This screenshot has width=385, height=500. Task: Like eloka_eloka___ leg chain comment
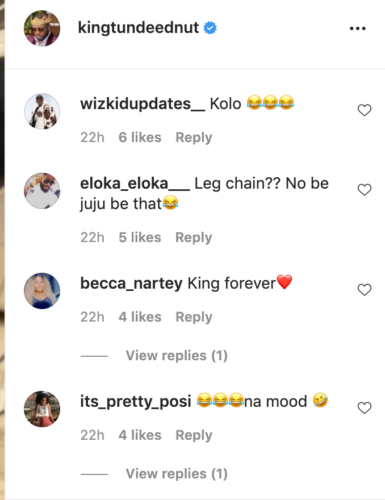(364, 190)
